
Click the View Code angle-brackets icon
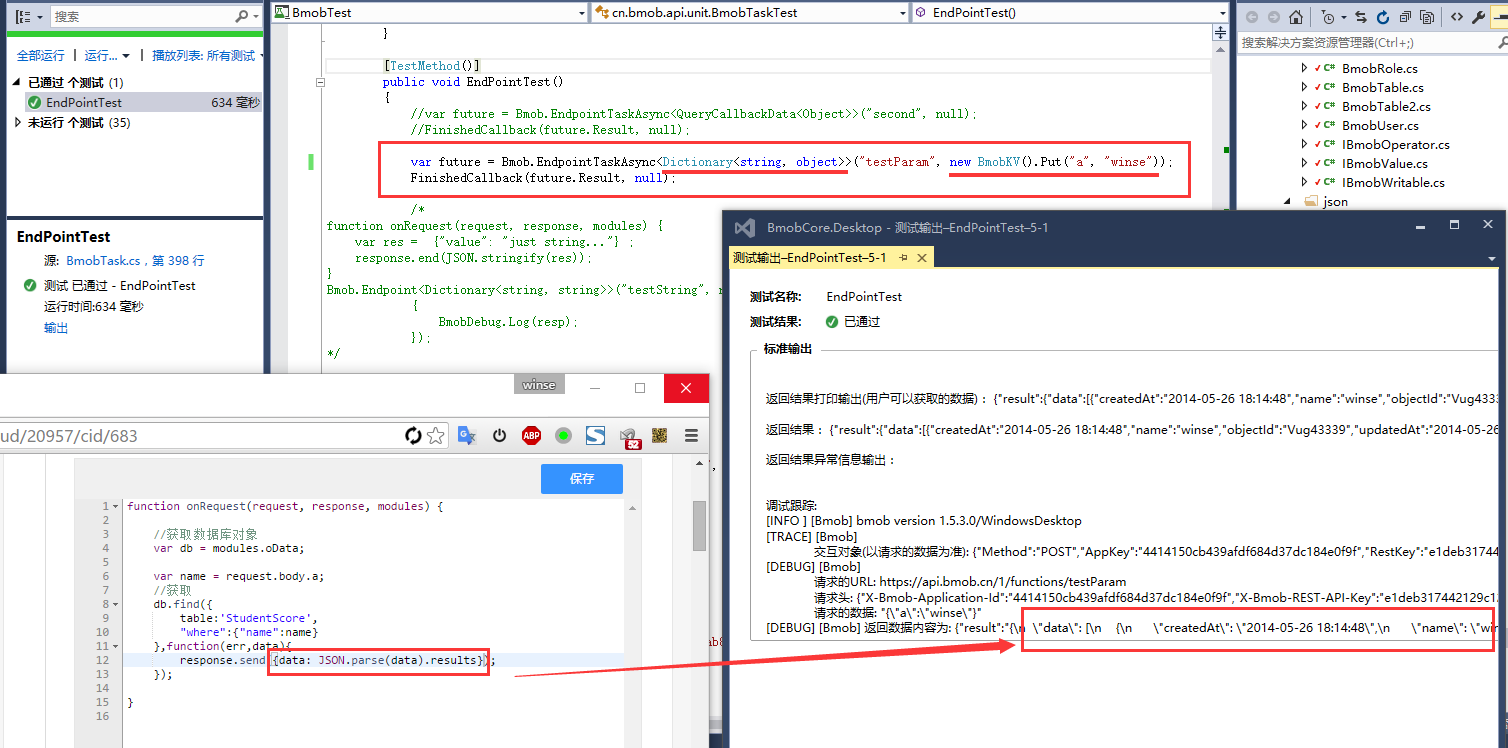point(1457,17)
